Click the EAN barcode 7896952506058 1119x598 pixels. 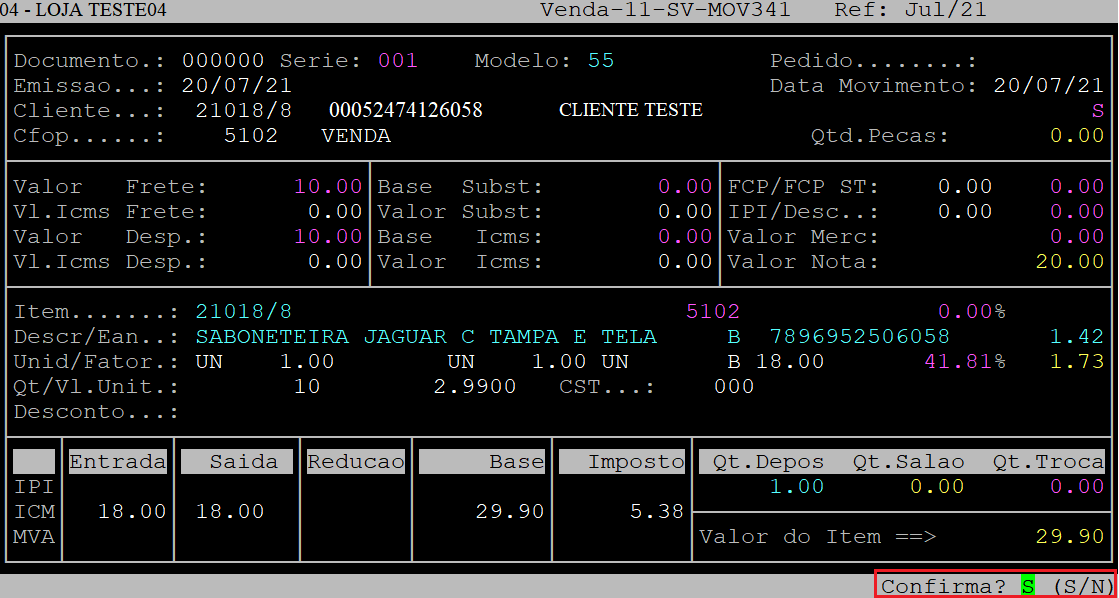click(x=859, y=337)
